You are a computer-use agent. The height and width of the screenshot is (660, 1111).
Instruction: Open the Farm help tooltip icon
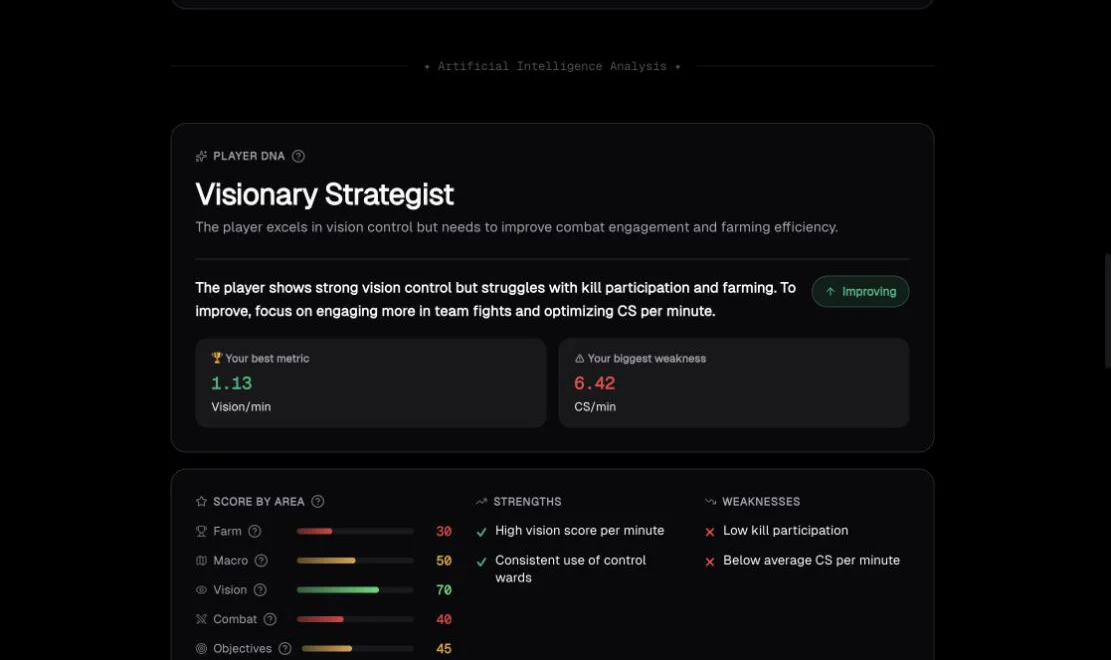pyautogui.click(x=254, y=531)
